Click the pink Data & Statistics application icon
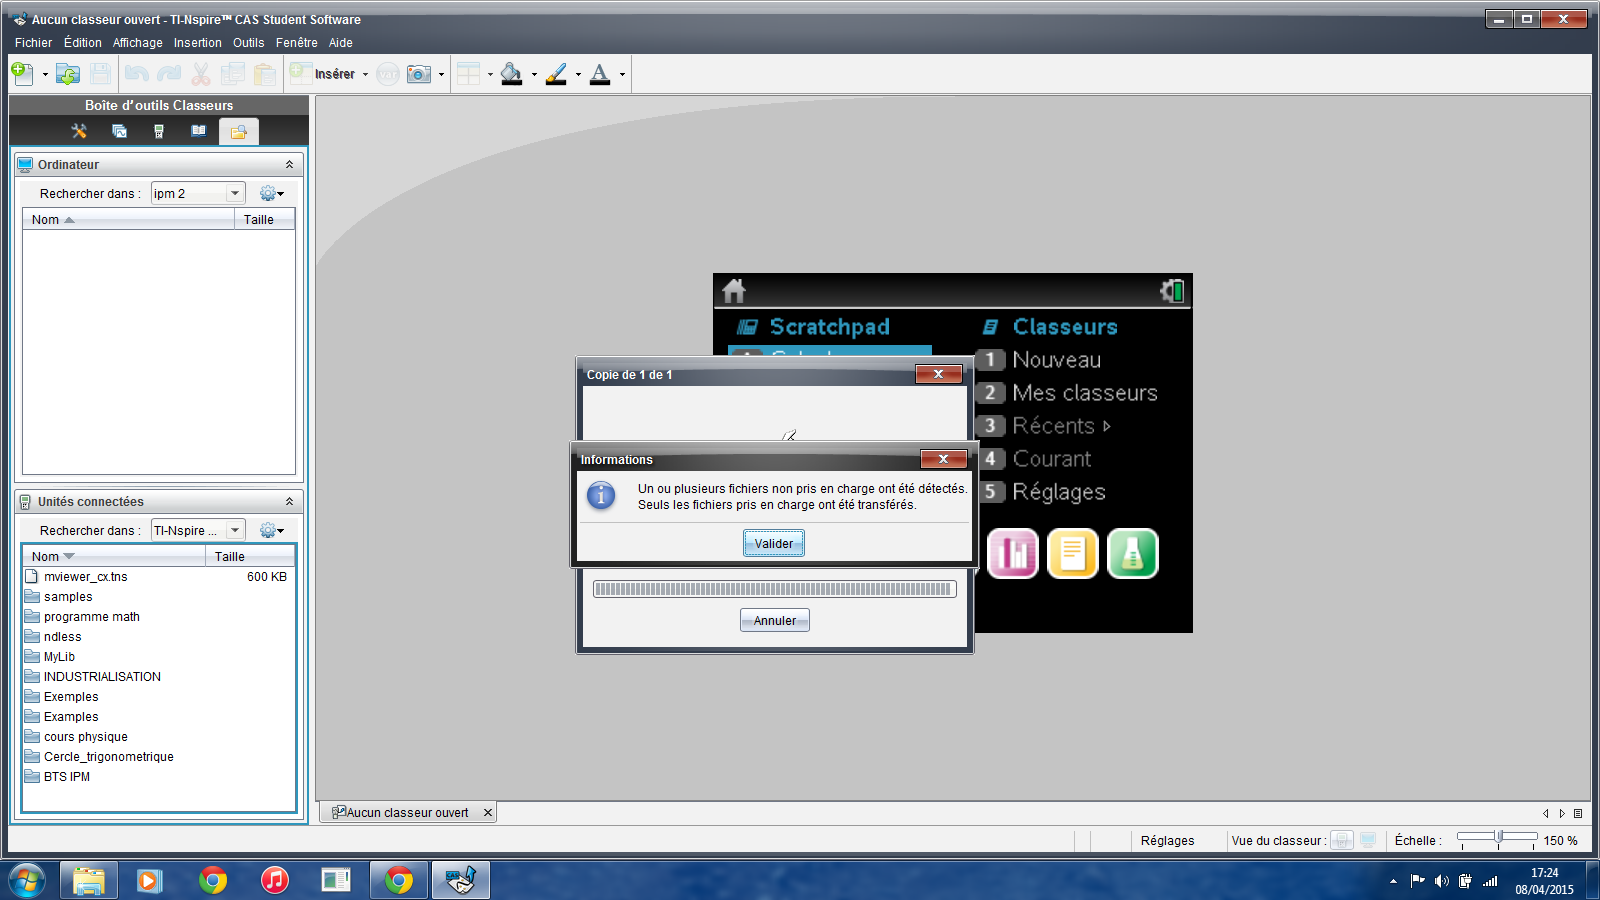Viewport: 1600px width, 900px height. tap(1013, 553)
